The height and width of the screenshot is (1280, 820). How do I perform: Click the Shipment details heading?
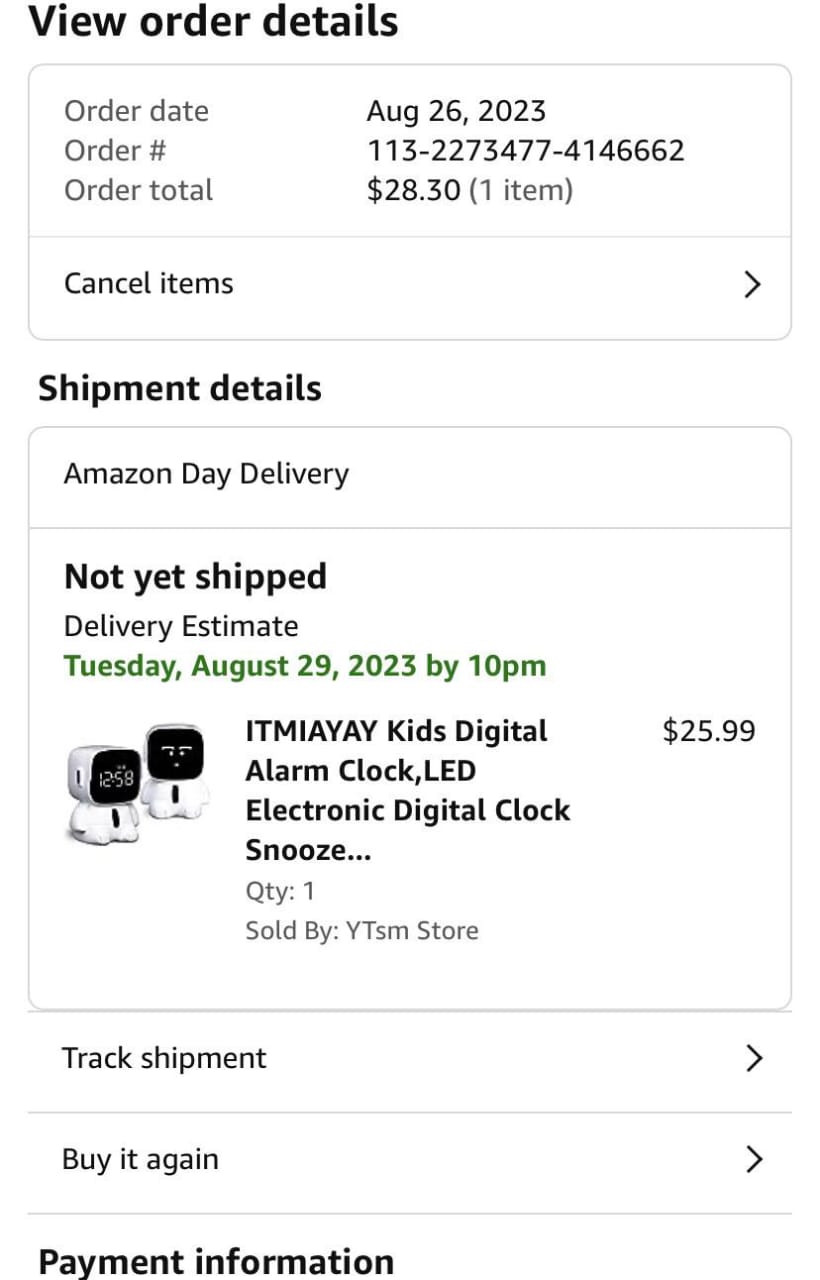tap(180, 388)
